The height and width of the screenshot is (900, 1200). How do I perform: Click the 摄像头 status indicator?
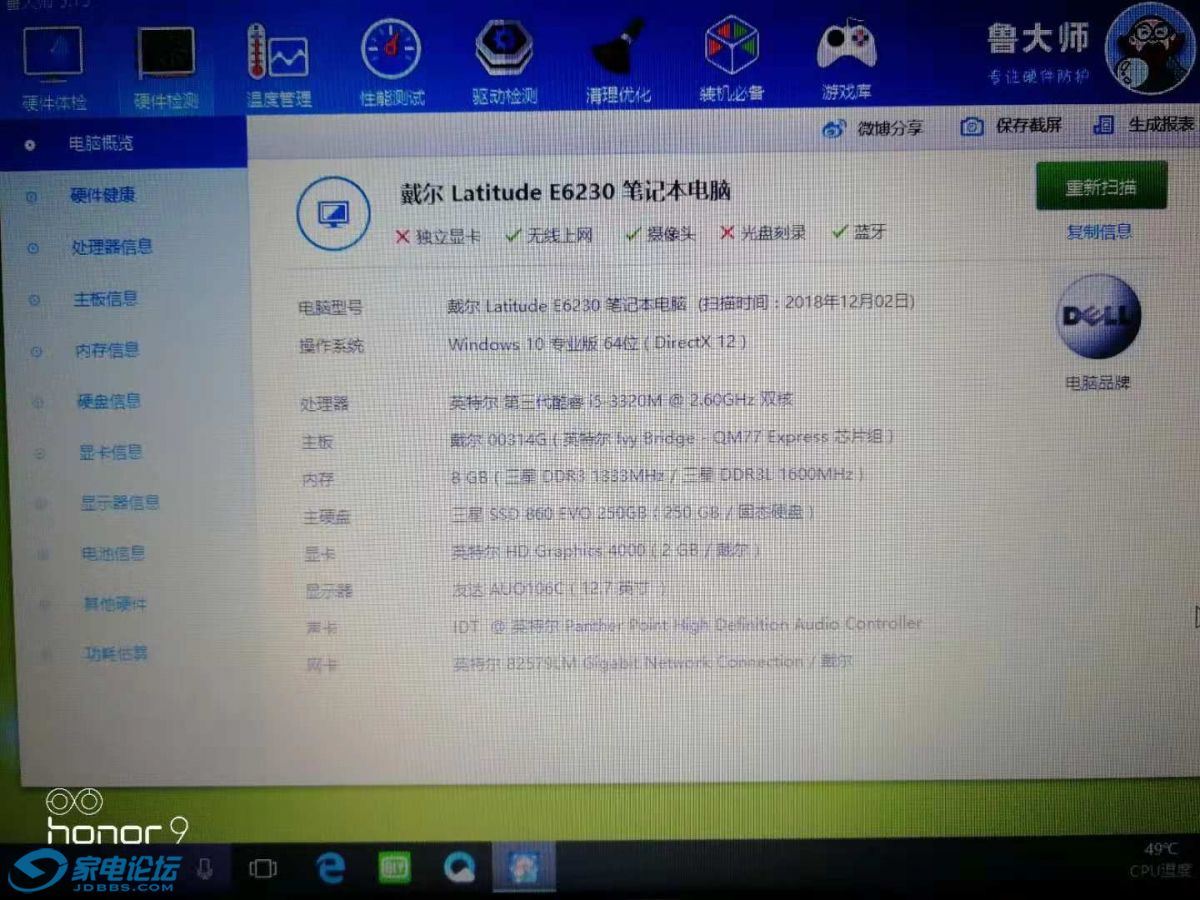tap(660, 234)
